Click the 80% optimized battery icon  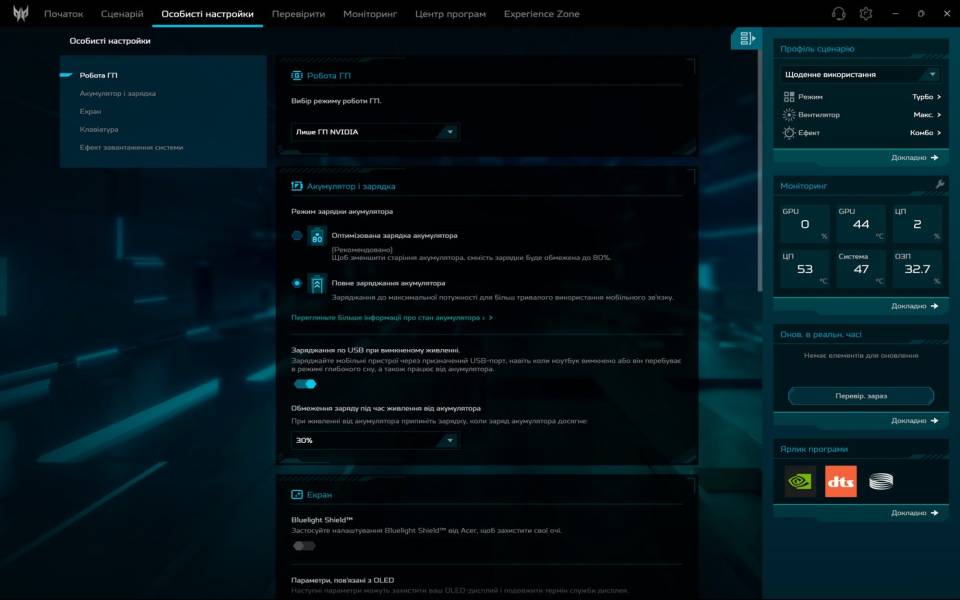[317, 236]
